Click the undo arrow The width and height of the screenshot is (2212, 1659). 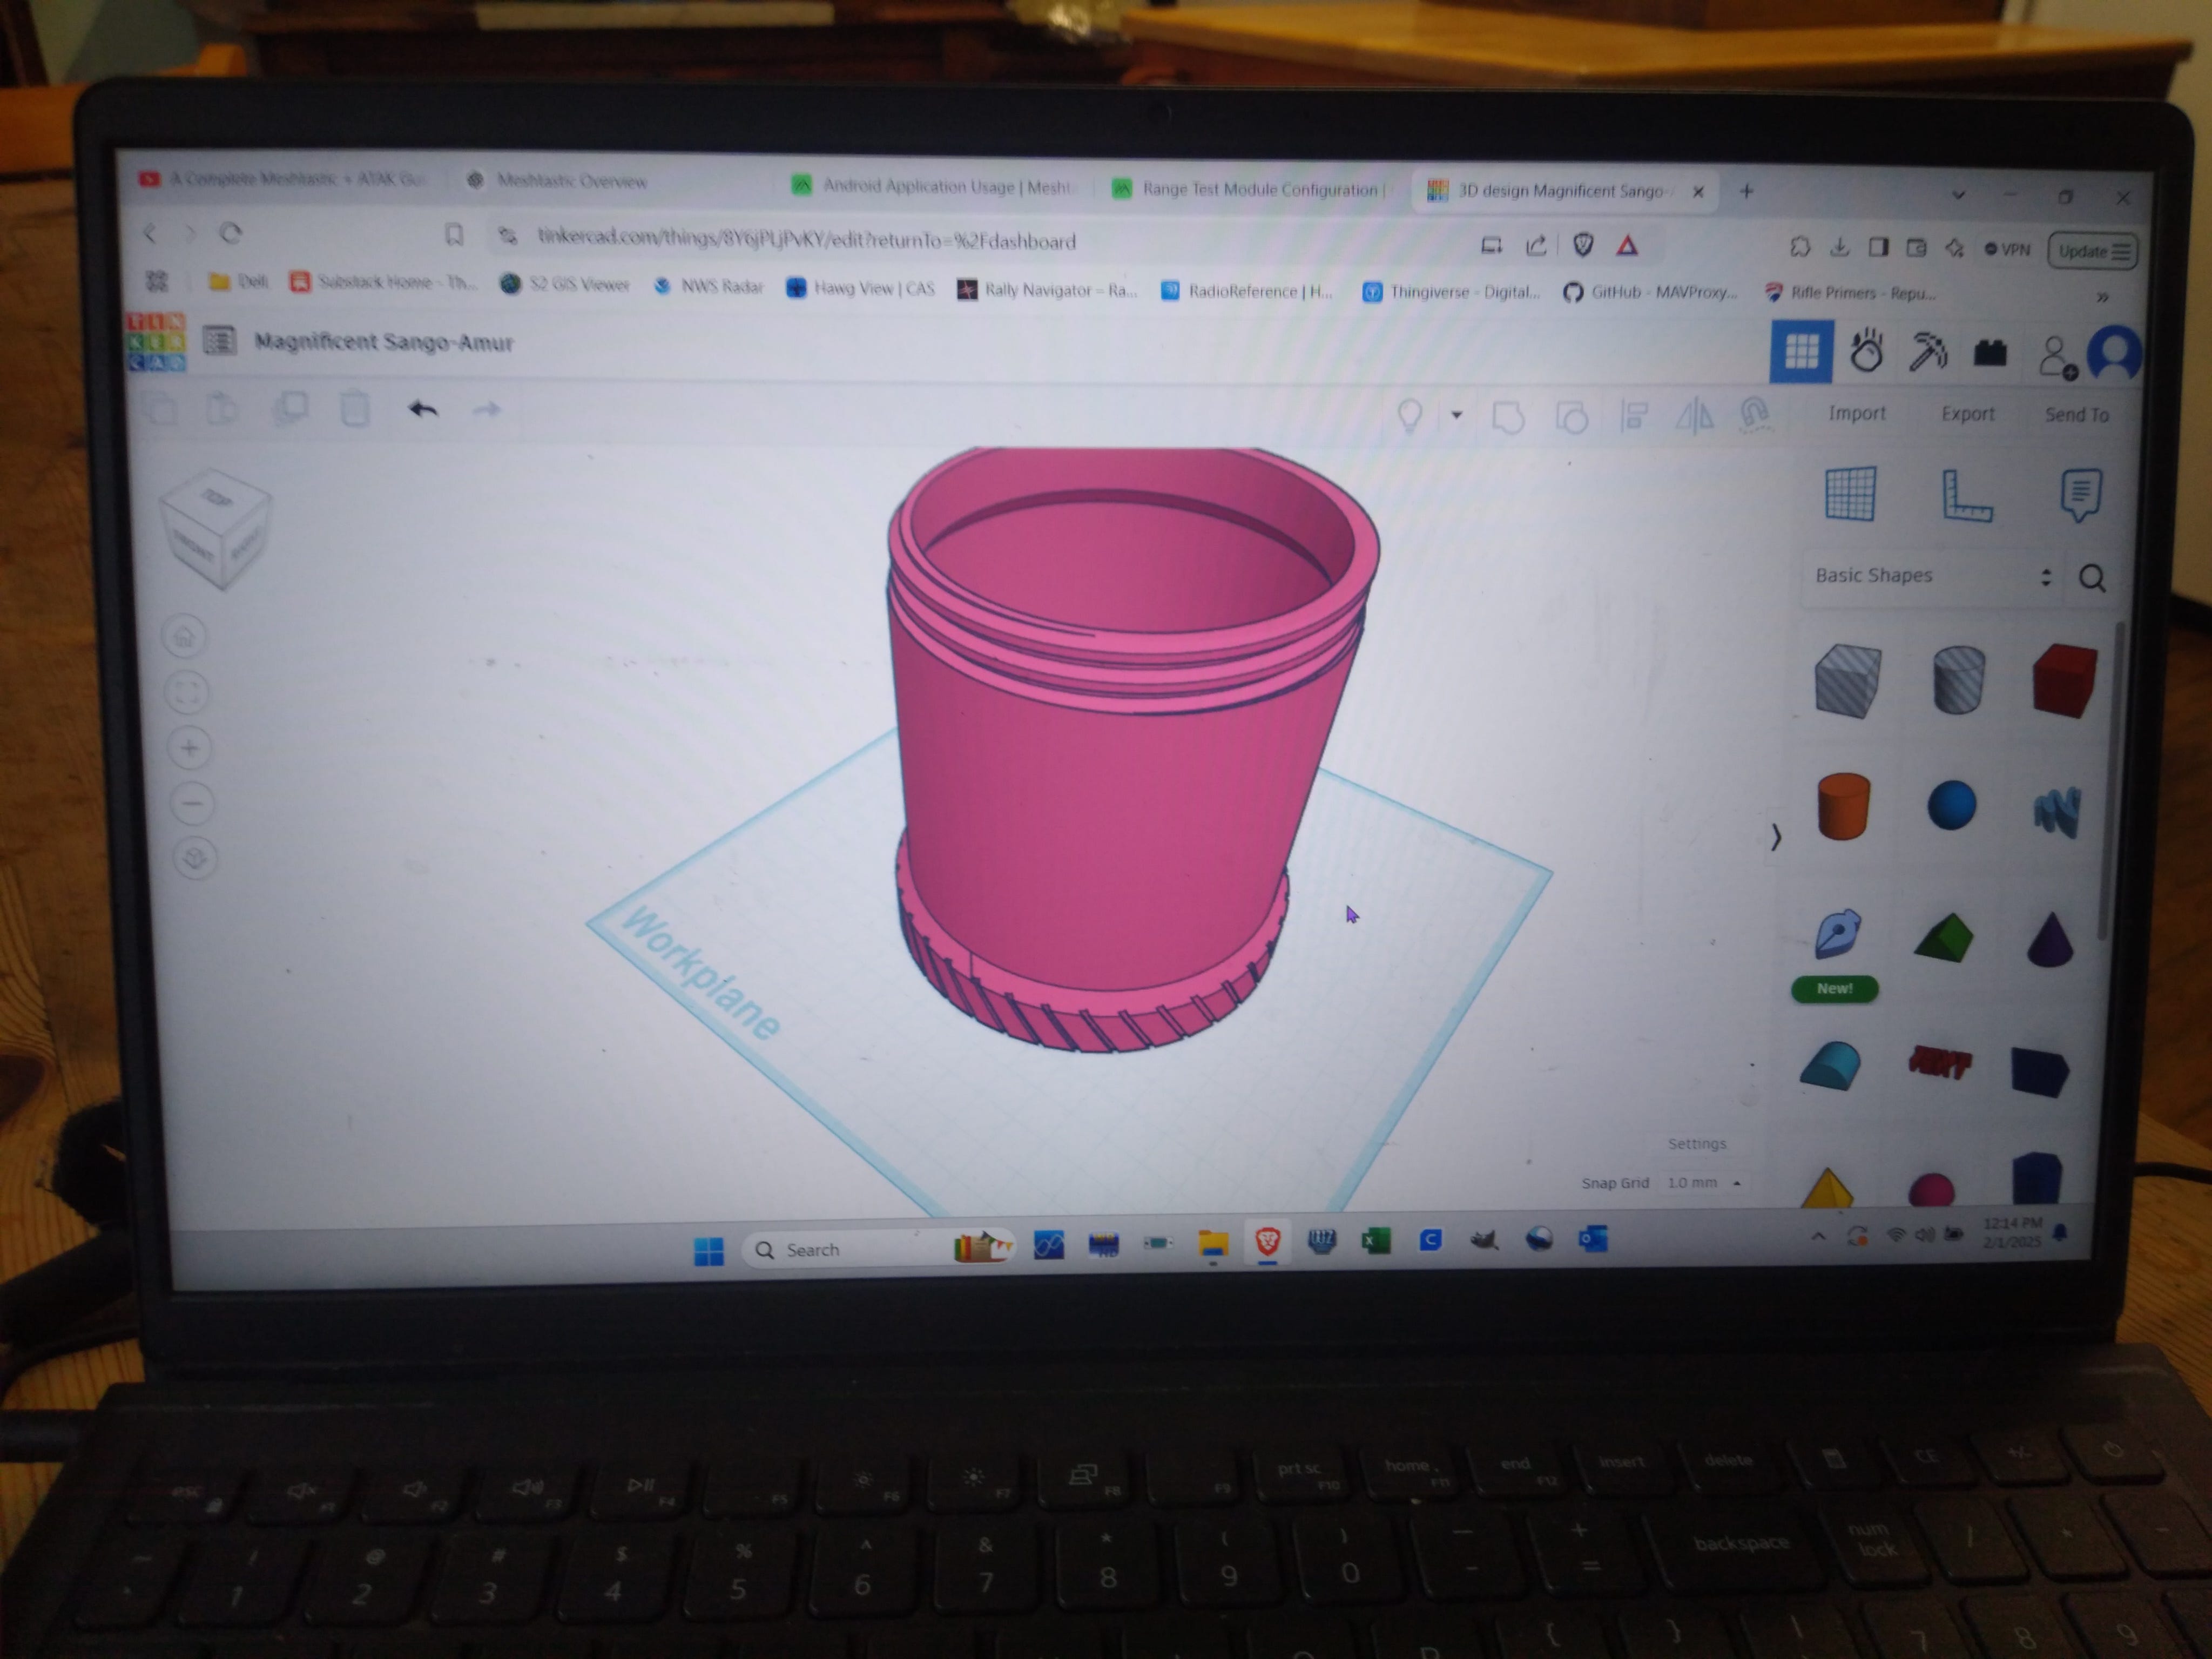(x=423, y=409)
